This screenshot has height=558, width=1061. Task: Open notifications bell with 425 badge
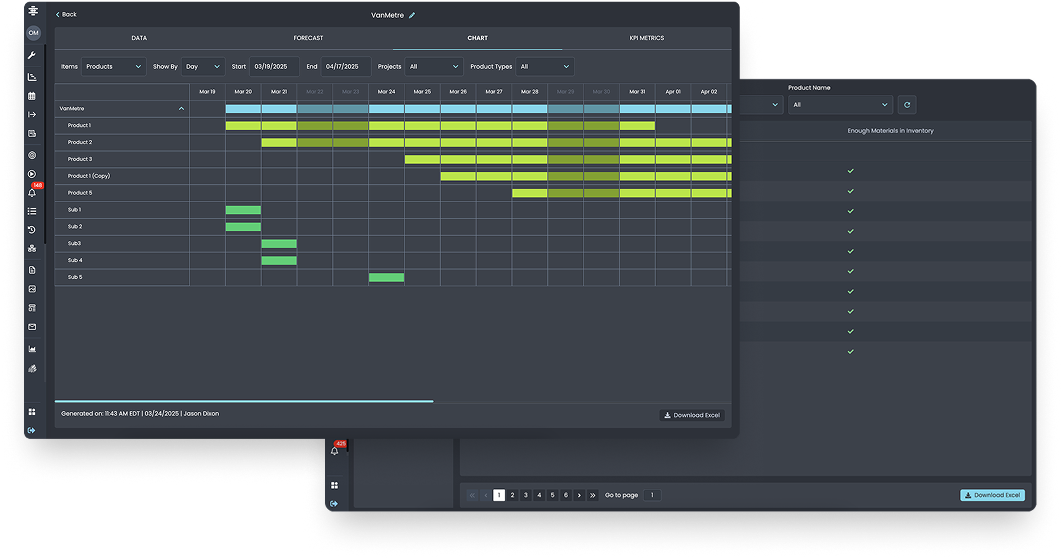click(335, 451)
